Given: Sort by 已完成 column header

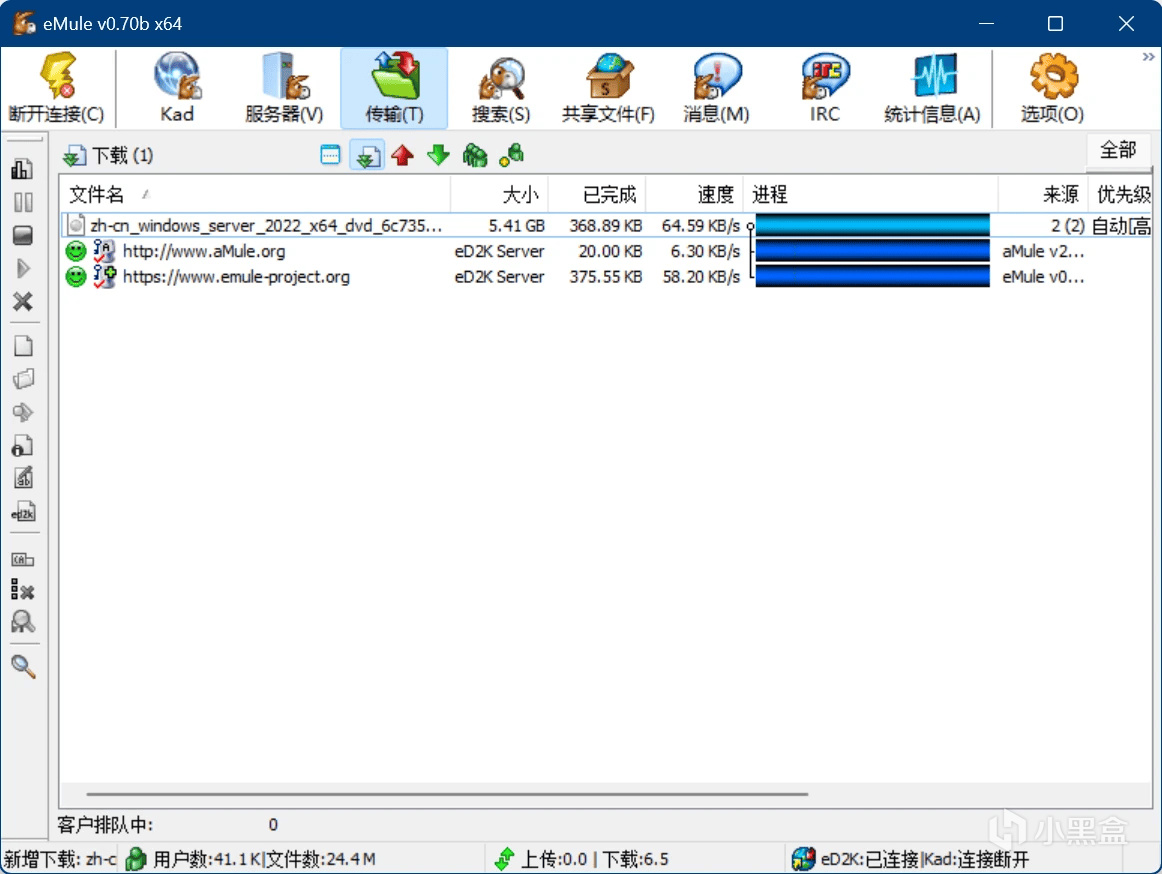Looking at the screenshot, I should 597,195.
